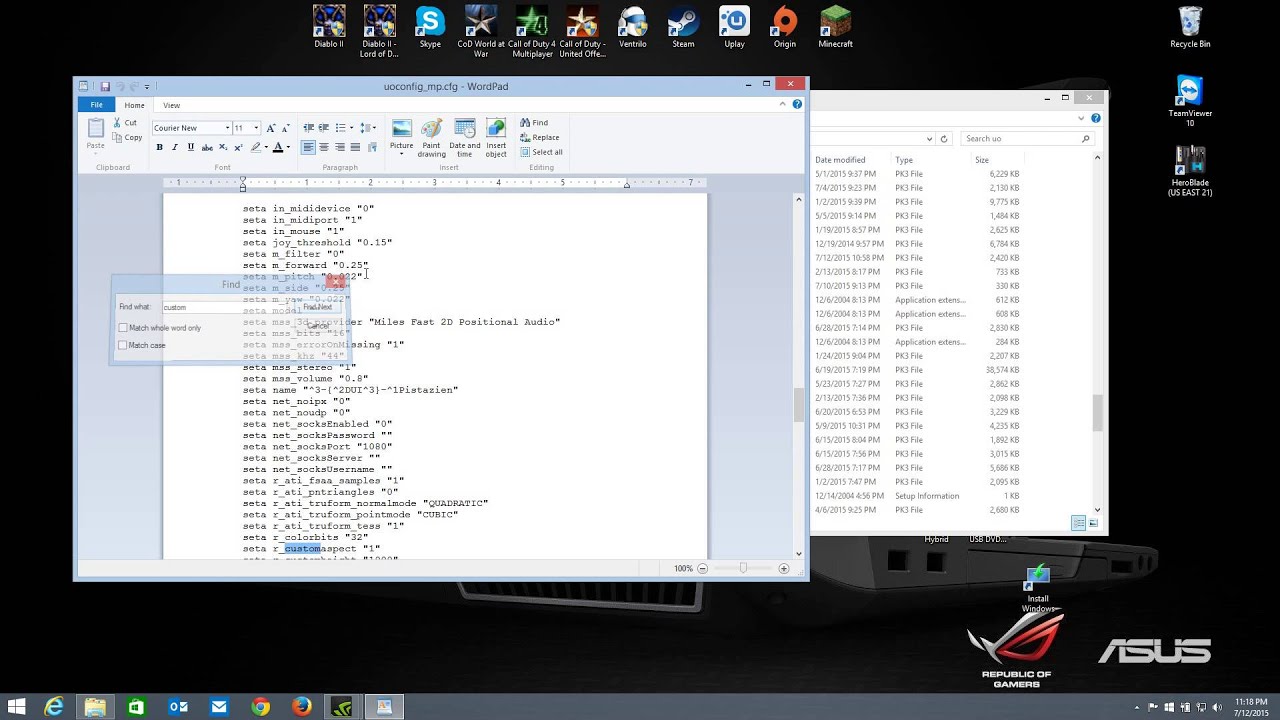
Task: Open Firefox from taskbar
Action: [302, 707]
